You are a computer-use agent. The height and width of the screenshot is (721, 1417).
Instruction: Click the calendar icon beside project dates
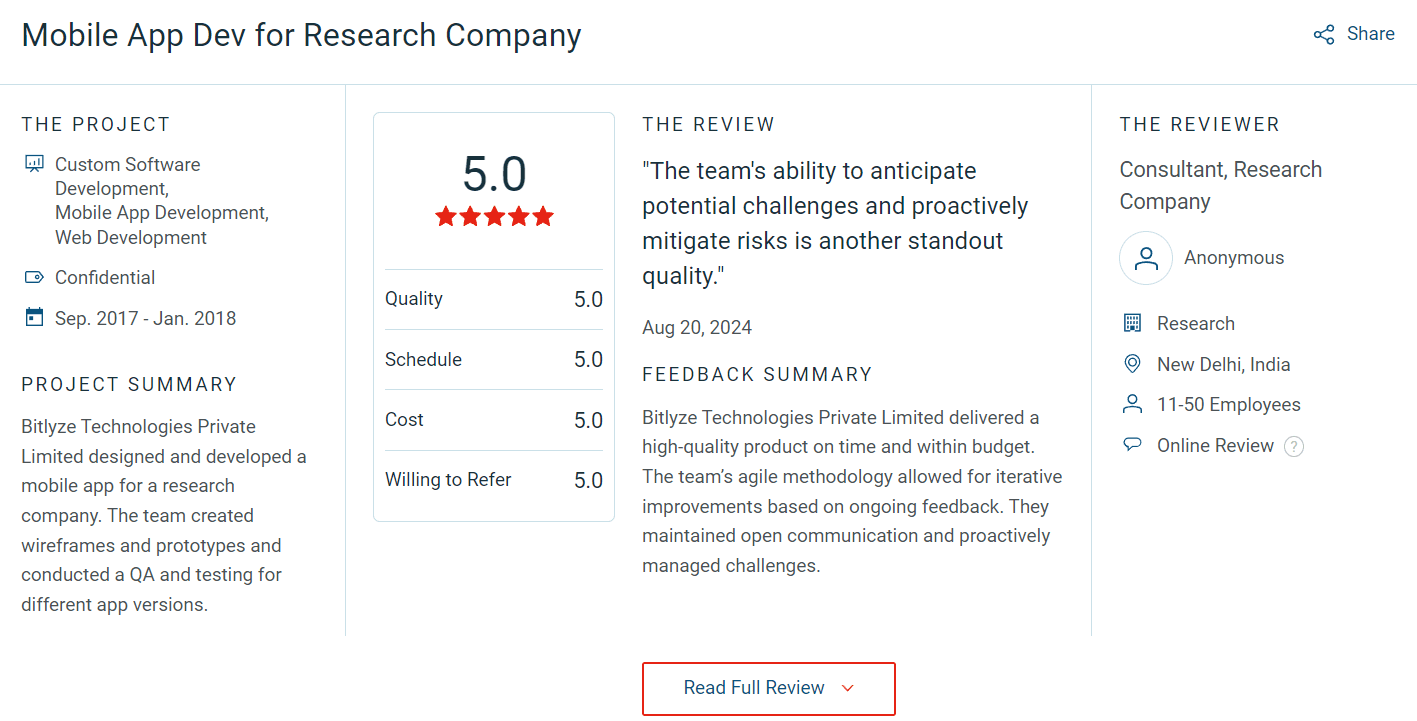(34, 318)
